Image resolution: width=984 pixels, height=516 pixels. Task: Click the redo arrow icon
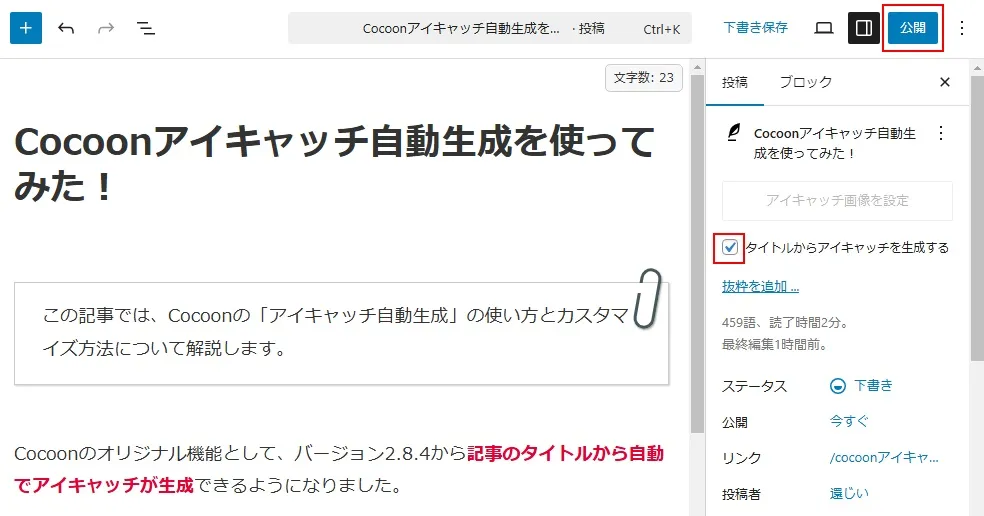click(106, 28)
